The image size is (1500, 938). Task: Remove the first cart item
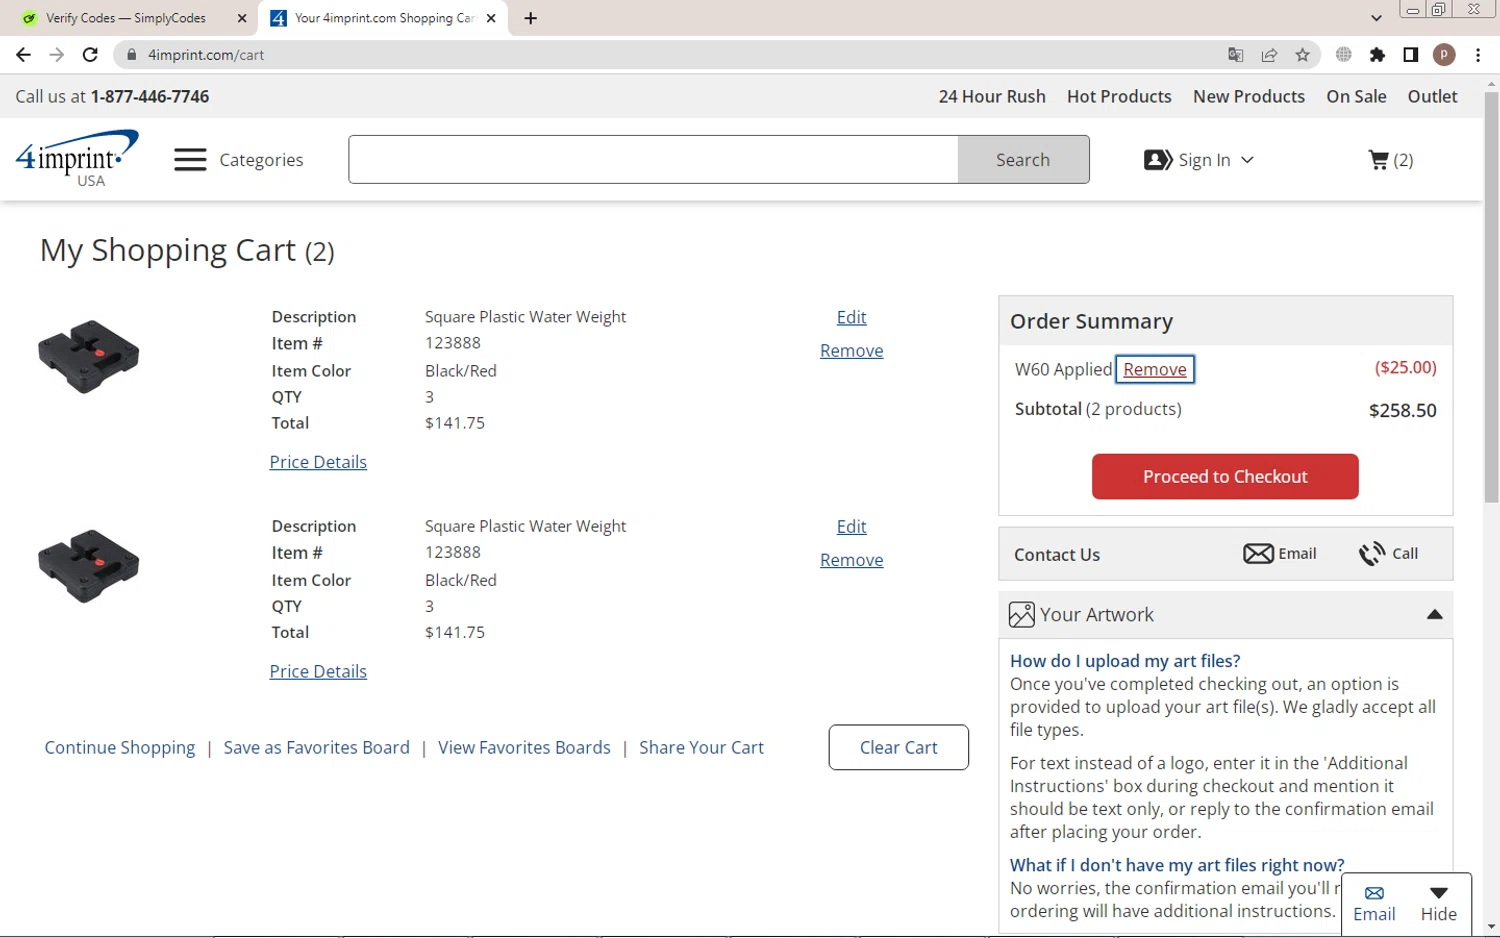851,351
